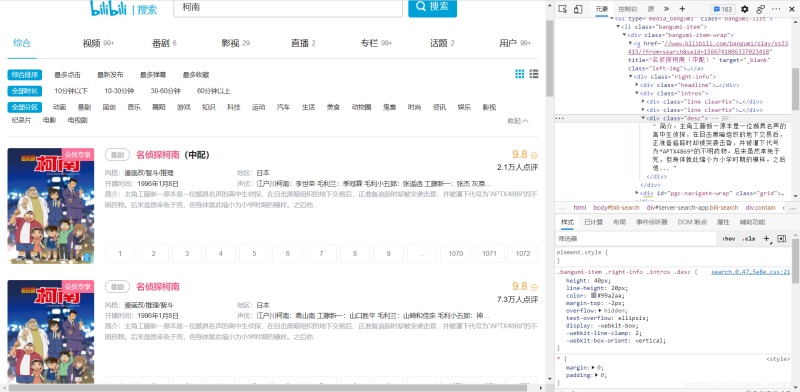Click the blue 搜索 search button
800x392 pixels.
[432, 7]
